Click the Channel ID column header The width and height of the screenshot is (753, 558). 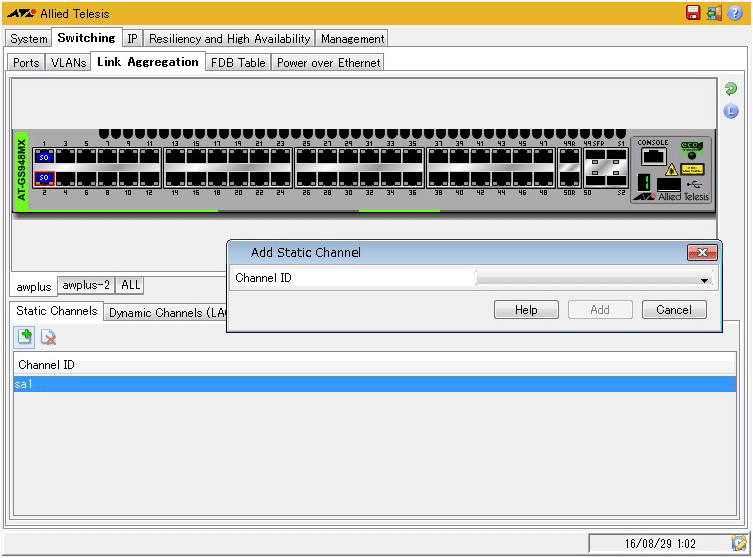coord(46,365)
